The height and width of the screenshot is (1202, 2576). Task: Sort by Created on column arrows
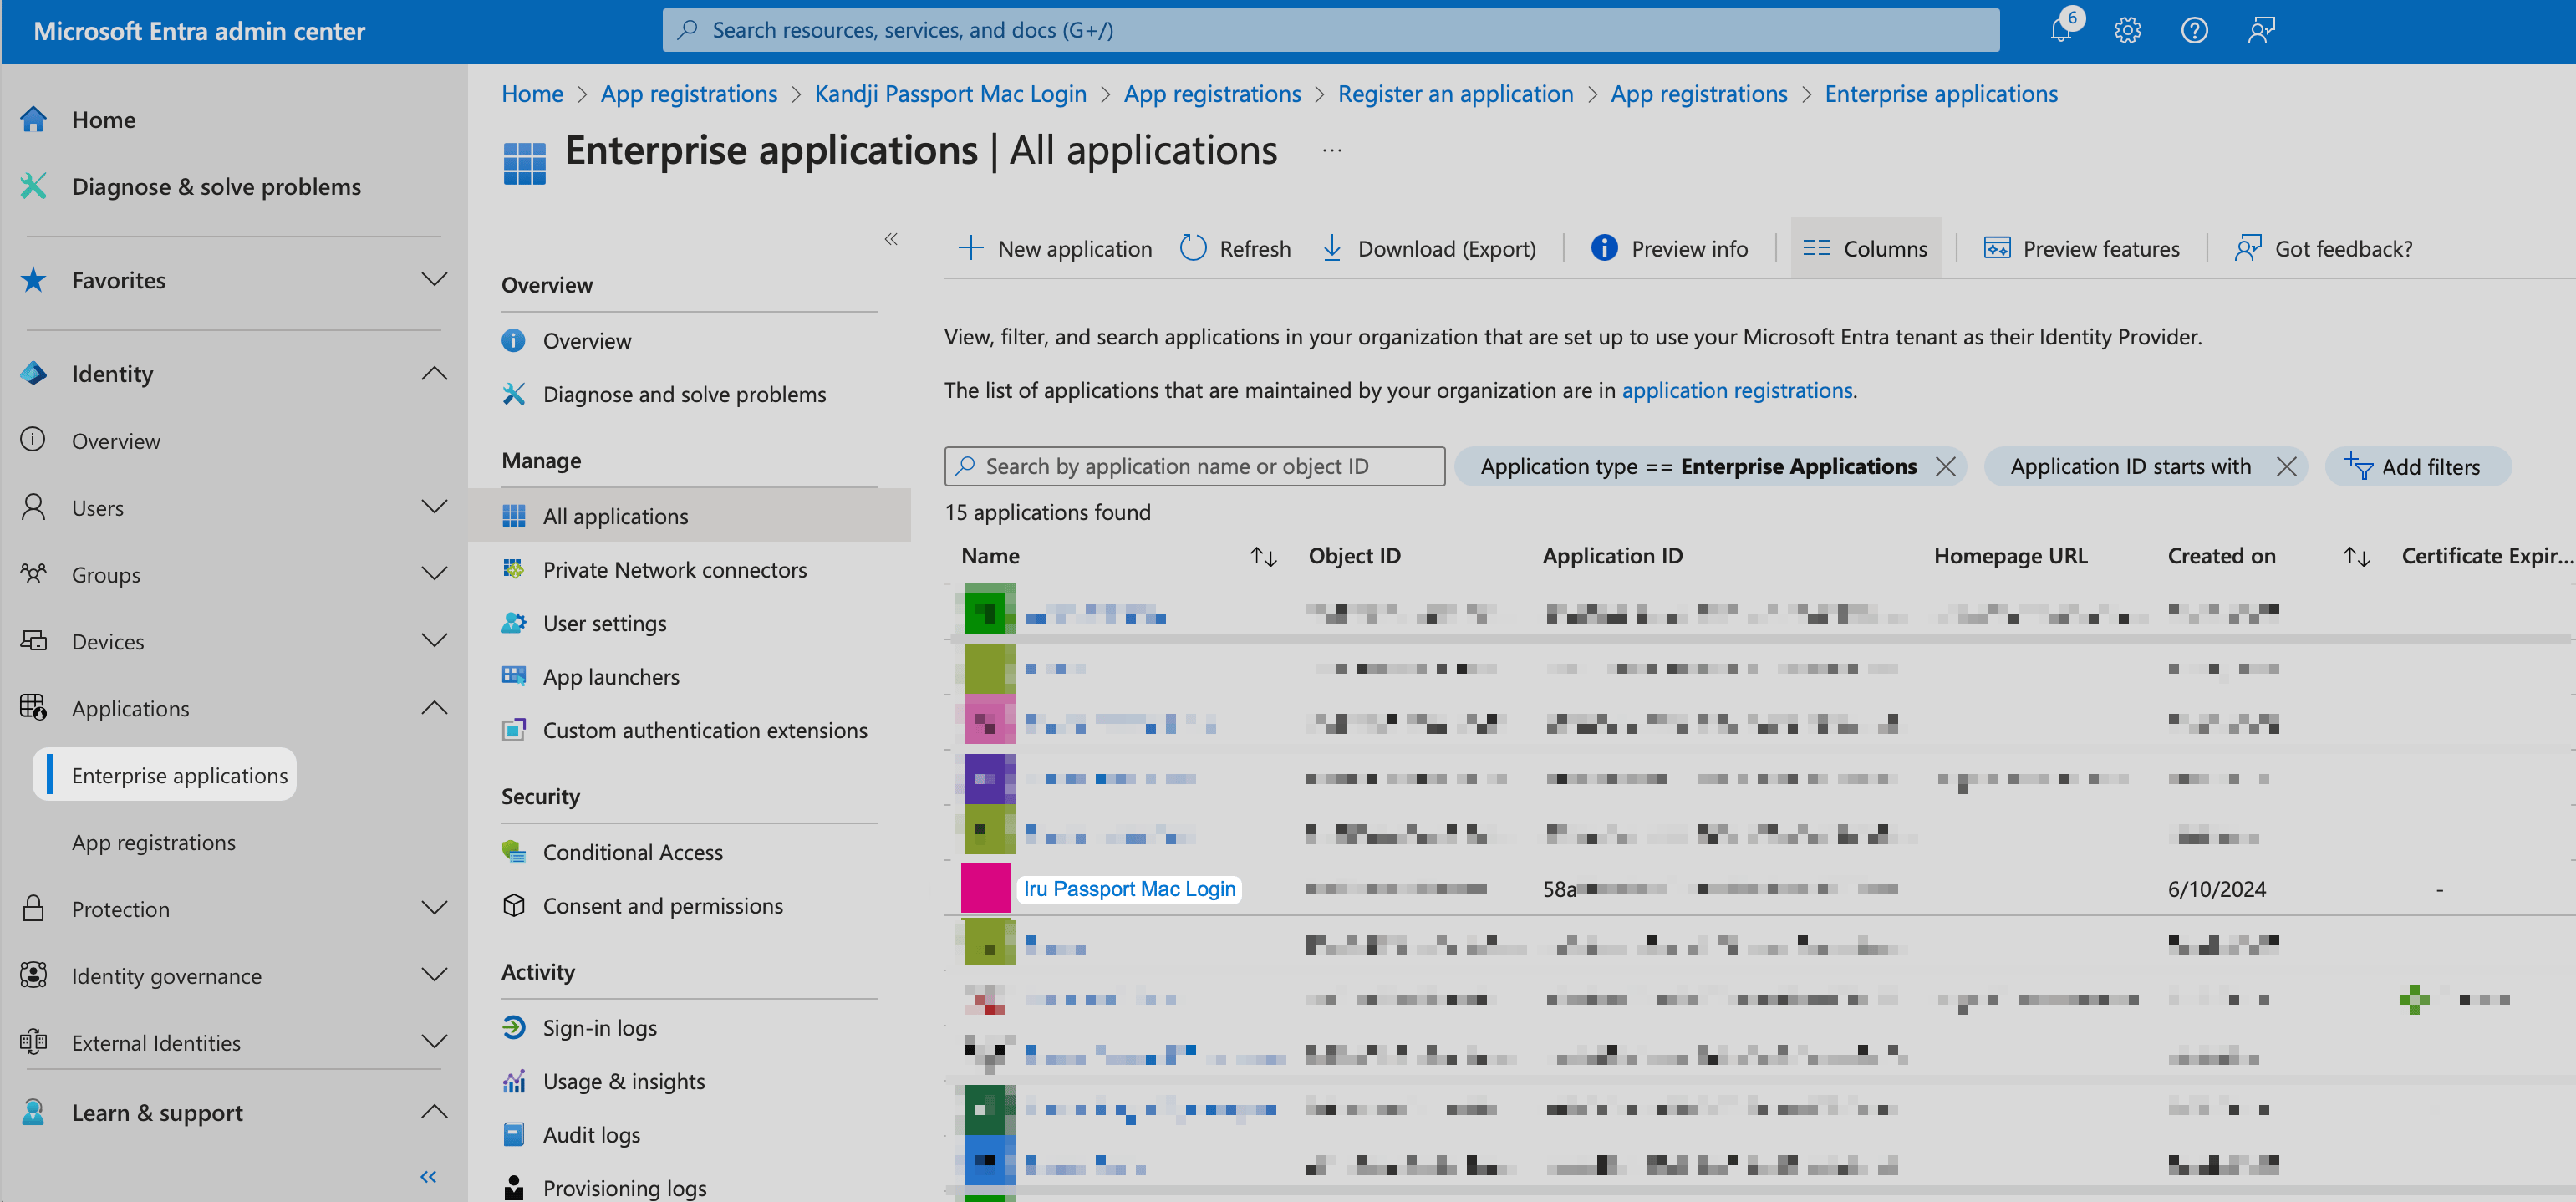2356,556
